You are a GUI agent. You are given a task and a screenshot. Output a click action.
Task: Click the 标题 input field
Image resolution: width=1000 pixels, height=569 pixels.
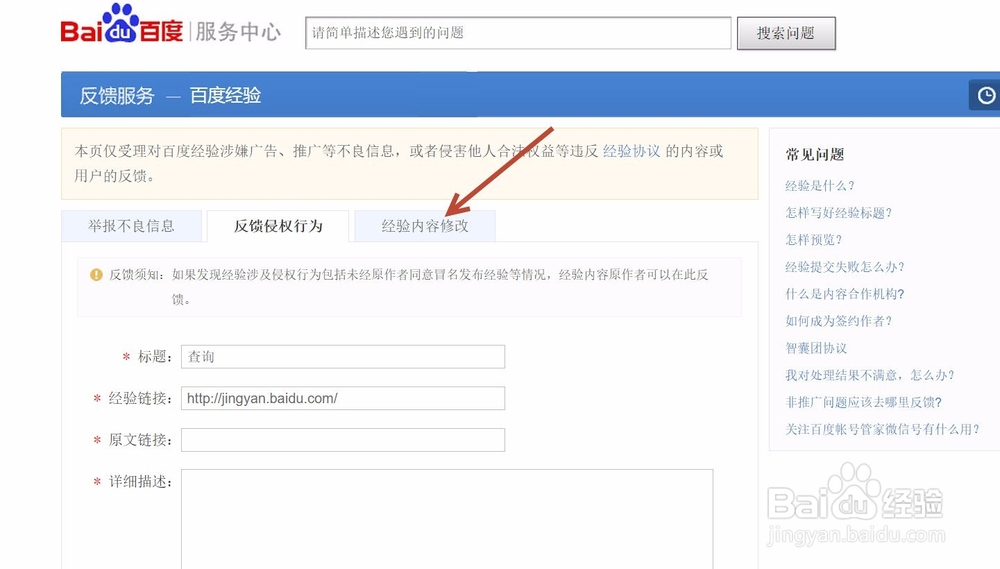[343, 357]
